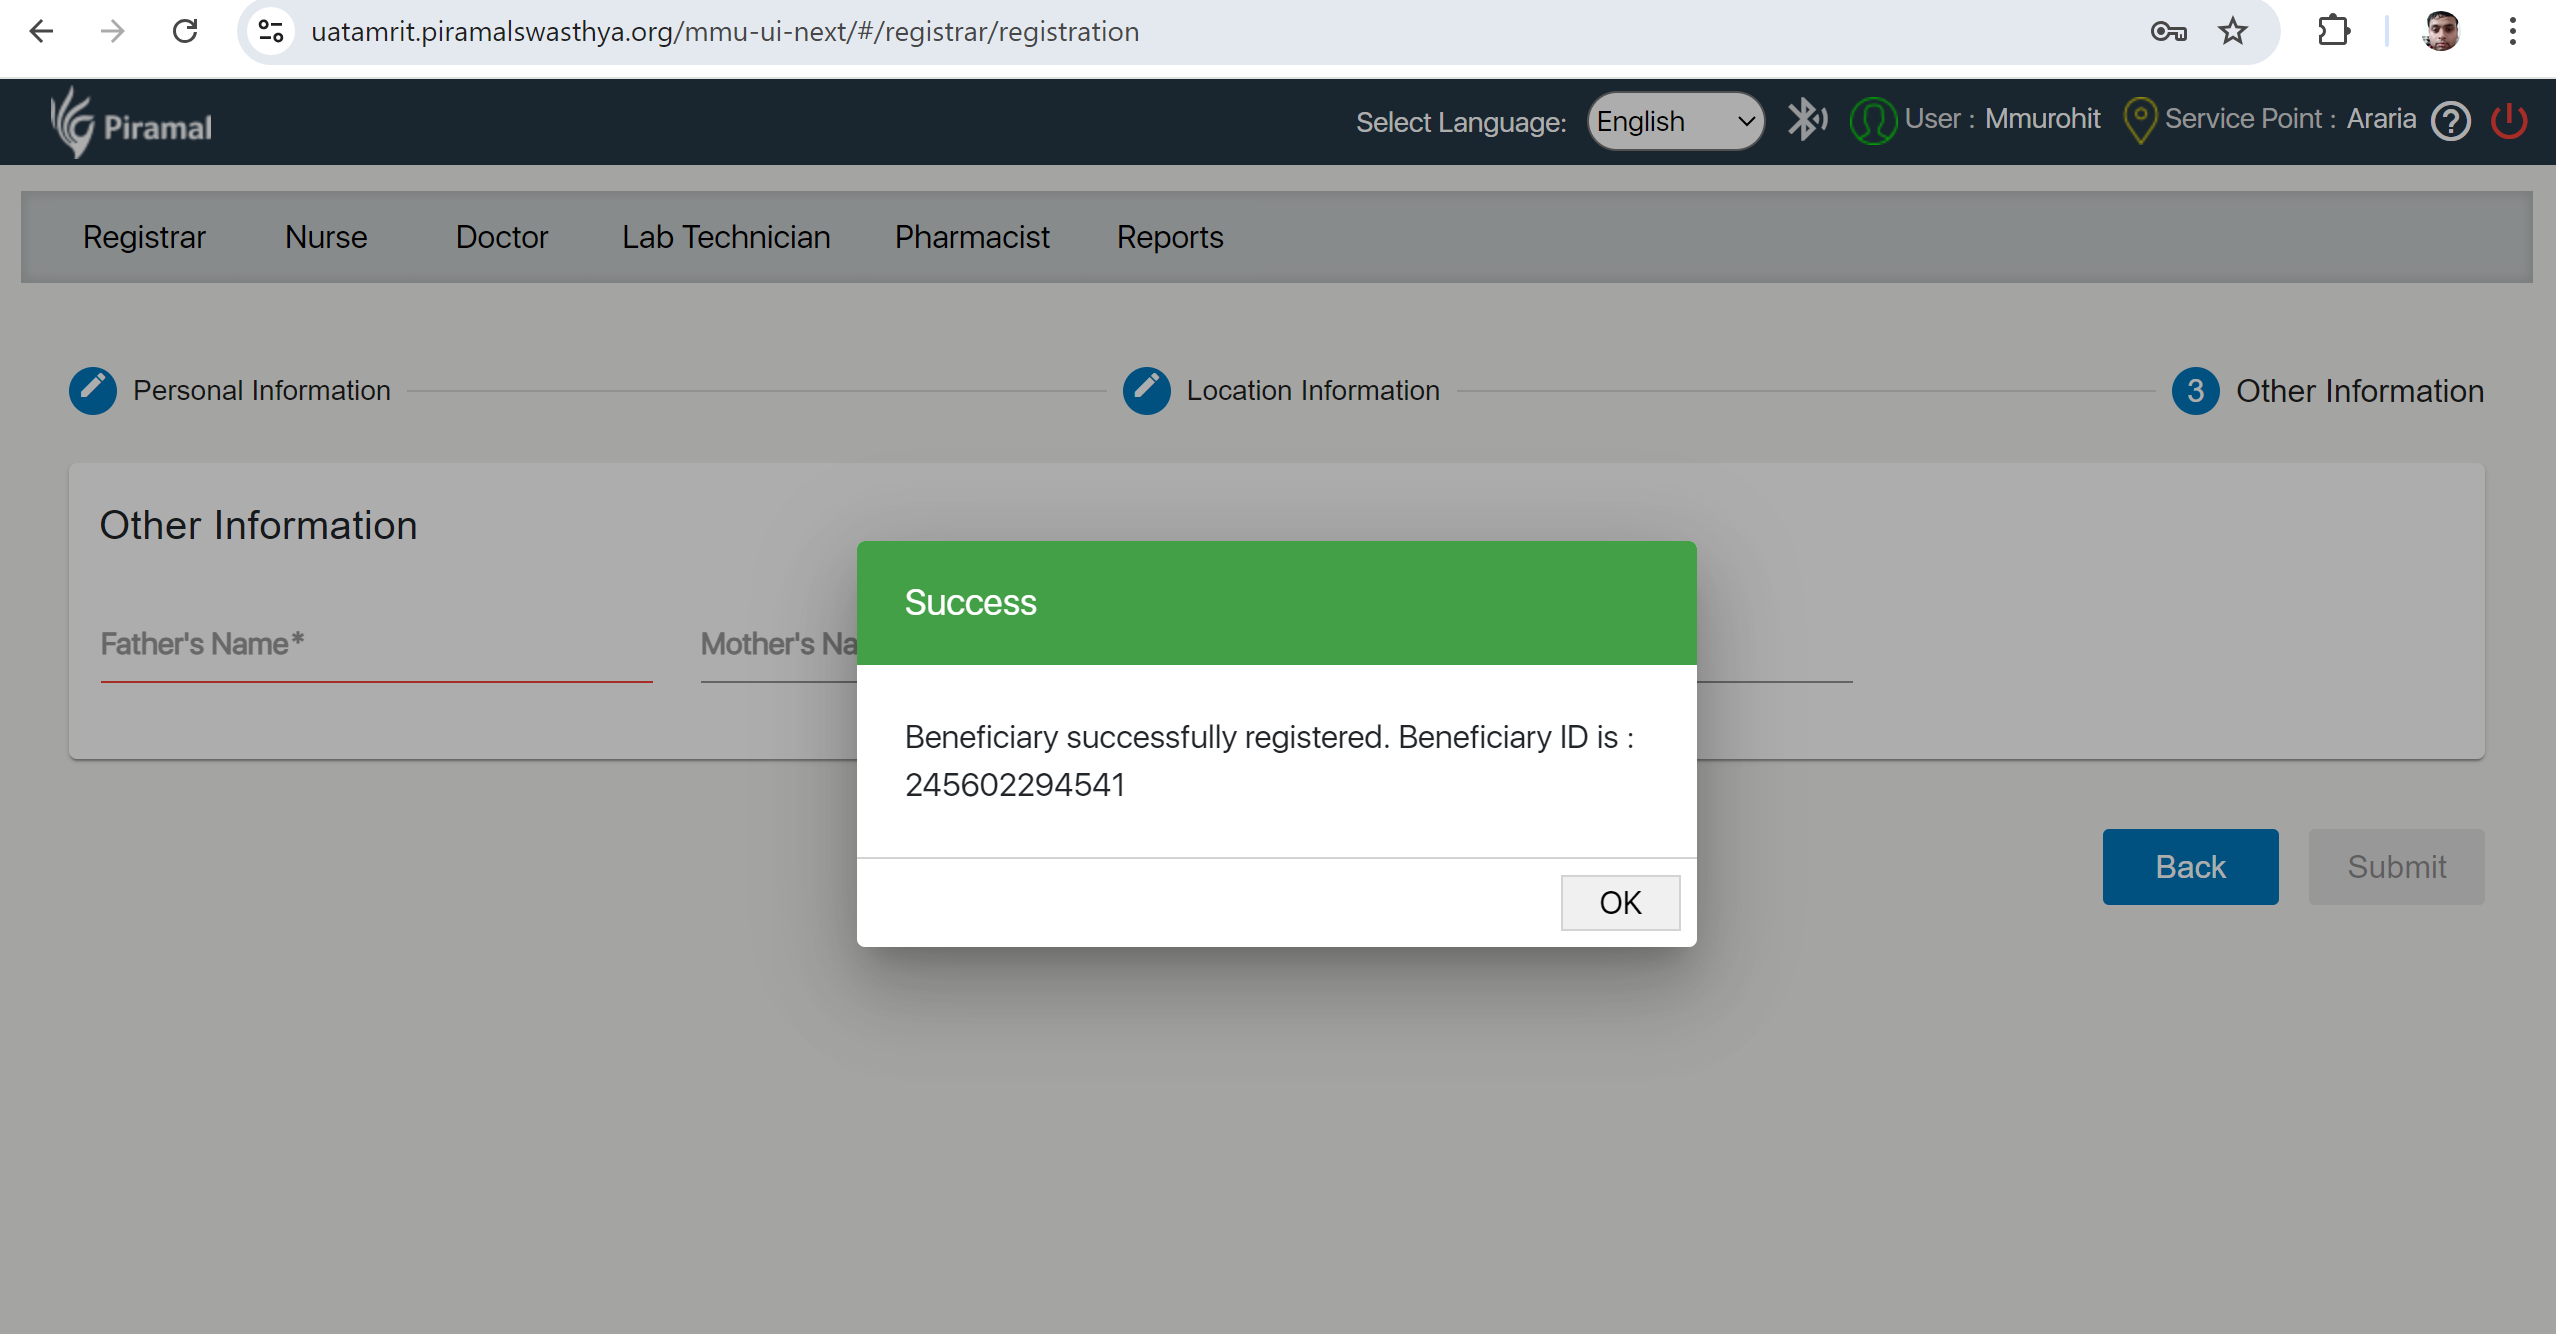This screenshot has width=2556, height=1334.
Task: Click the green user profile icon
Action: point(1872,121)
